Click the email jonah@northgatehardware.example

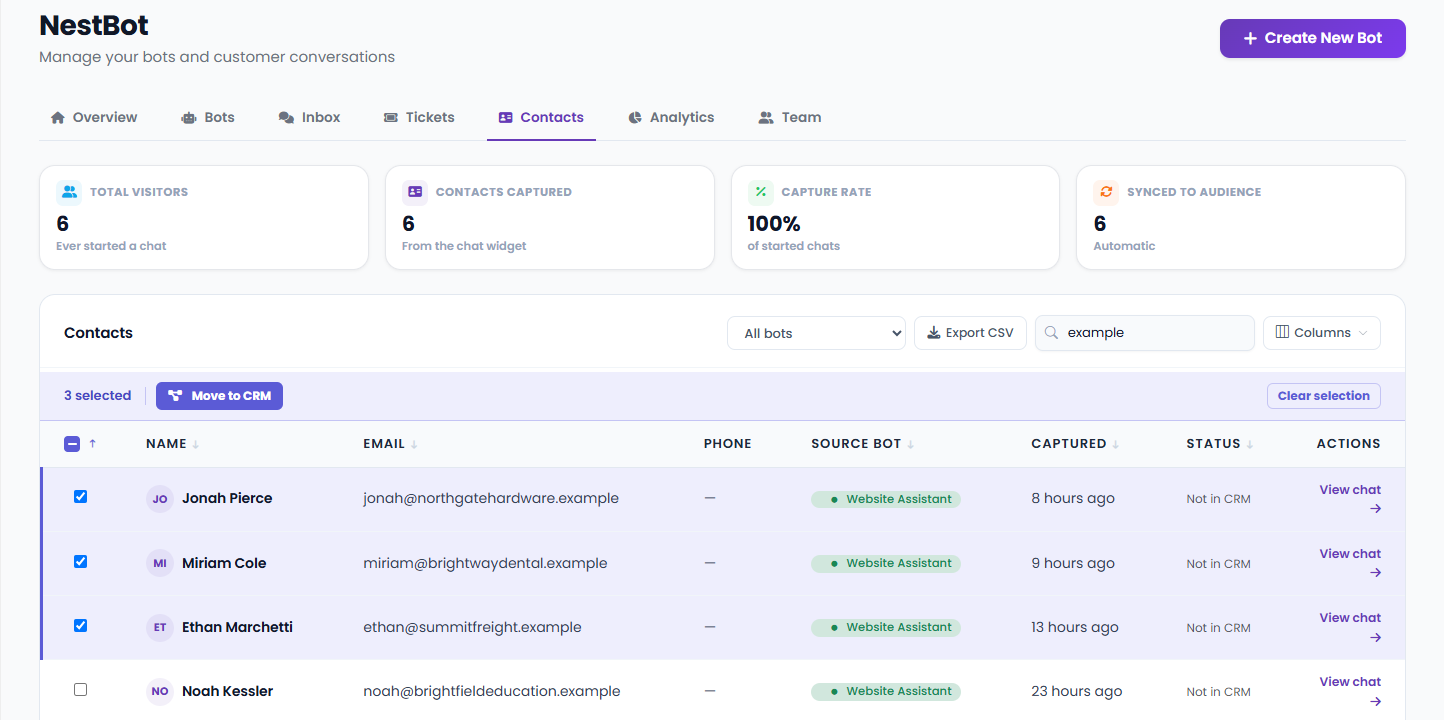click(x=491, y=498)
